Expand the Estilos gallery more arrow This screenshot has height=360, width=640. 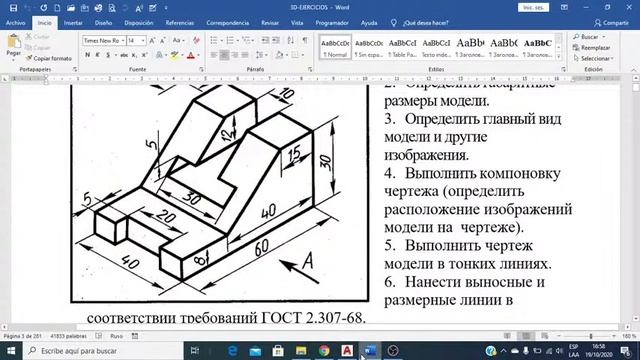coord(559,57)
